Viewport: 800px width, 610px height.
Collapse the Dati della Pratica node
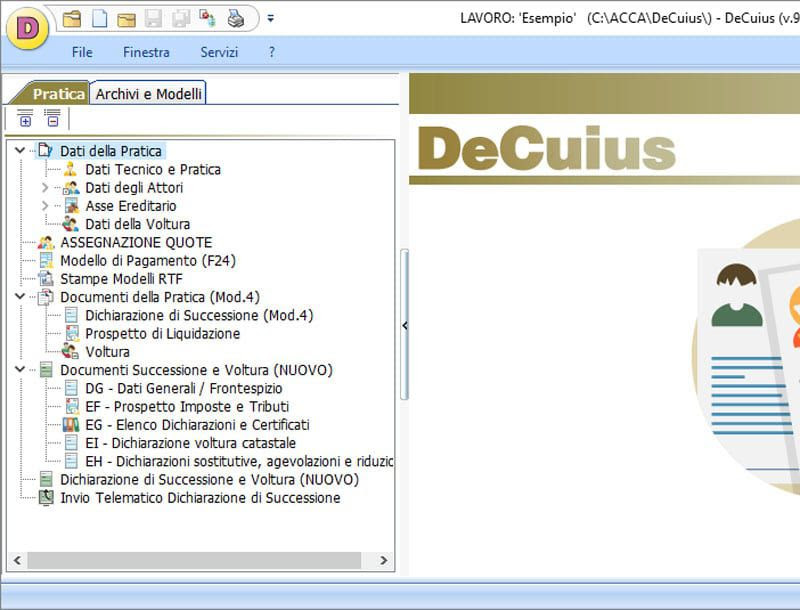[x=20, y=150]
